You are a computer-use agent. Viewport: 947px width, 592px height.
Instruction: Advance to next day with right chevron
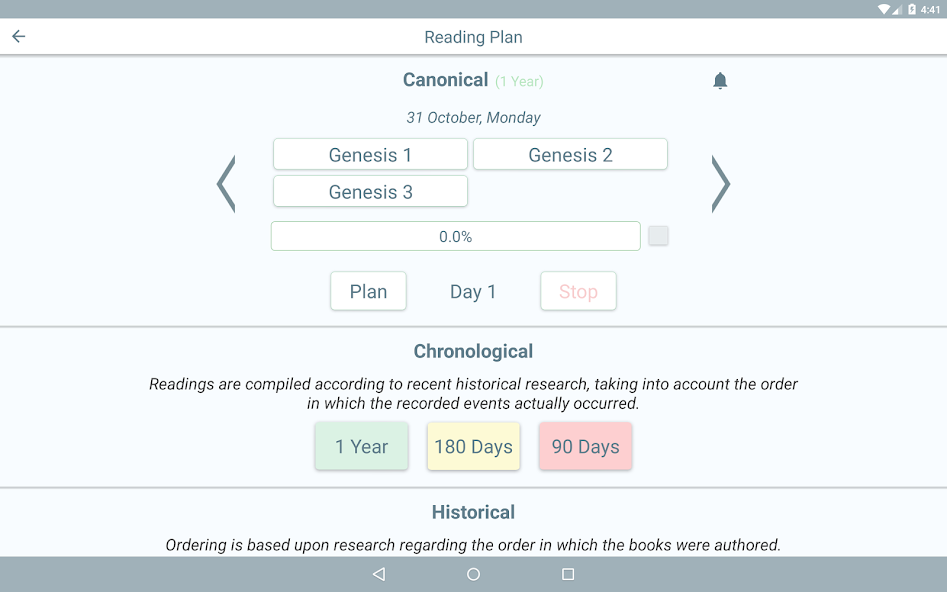point(721,184)
